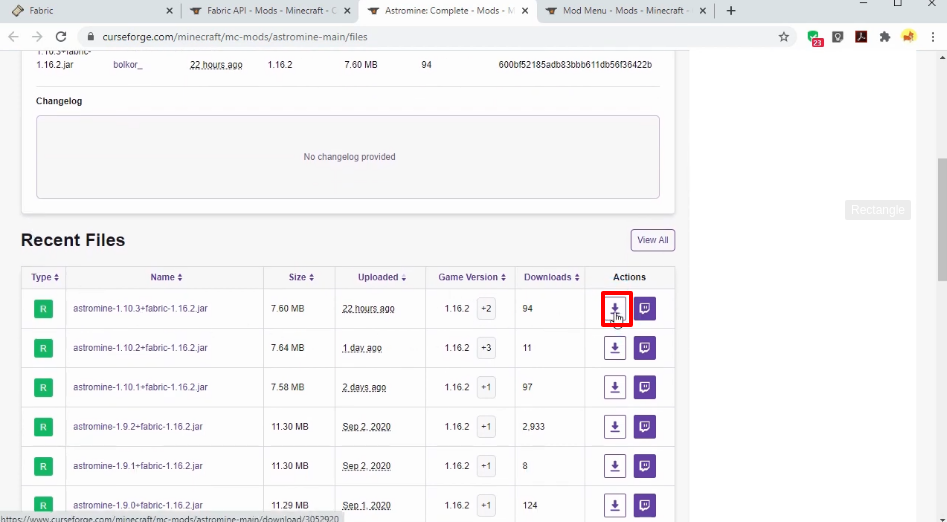
Task: Click the page vertical scrollbar thumb
Action: [942, 219]
